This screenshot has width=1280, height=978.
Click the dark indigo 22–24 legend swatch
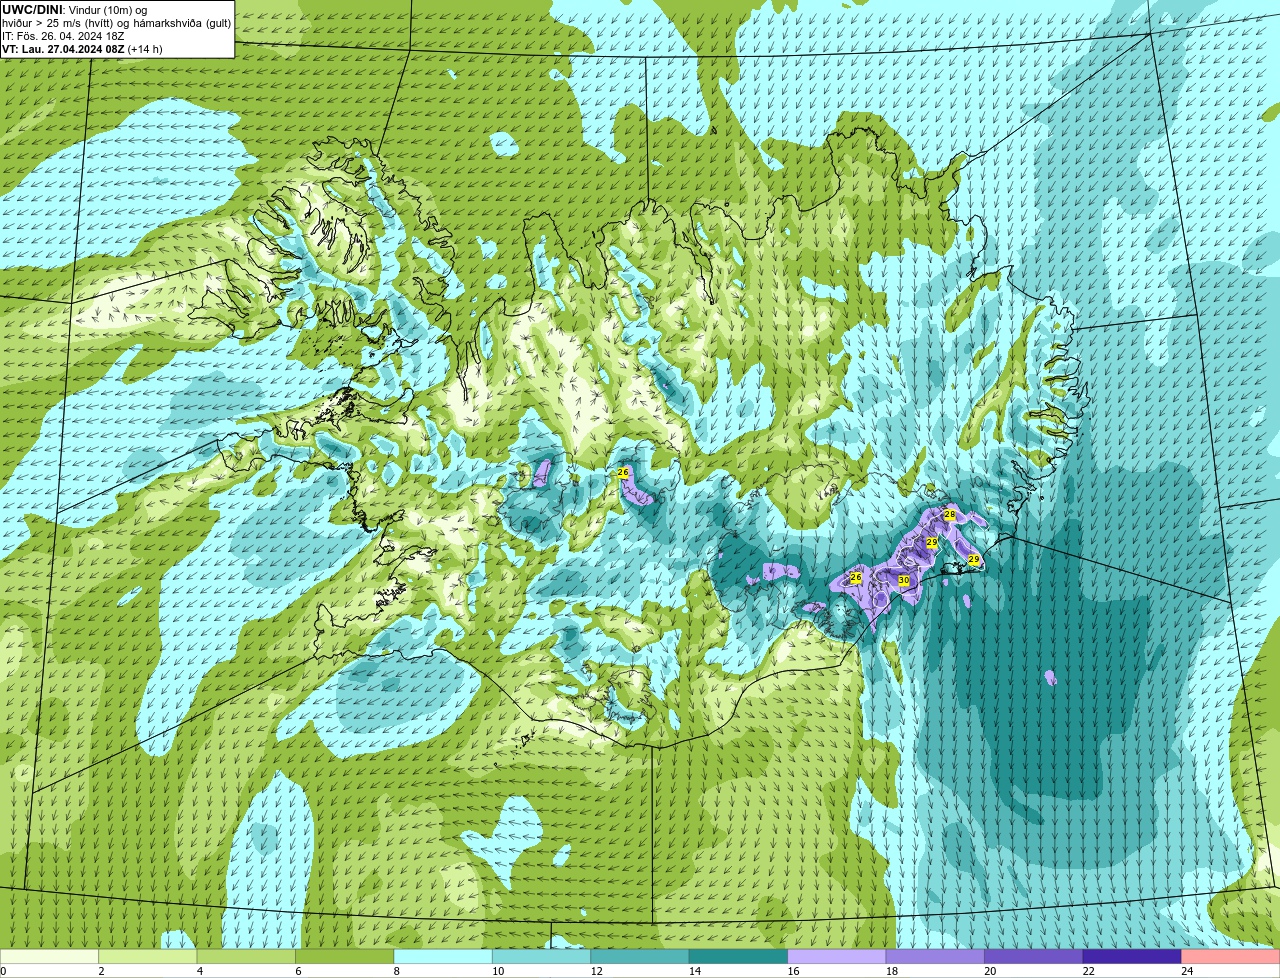point(1132,956)
